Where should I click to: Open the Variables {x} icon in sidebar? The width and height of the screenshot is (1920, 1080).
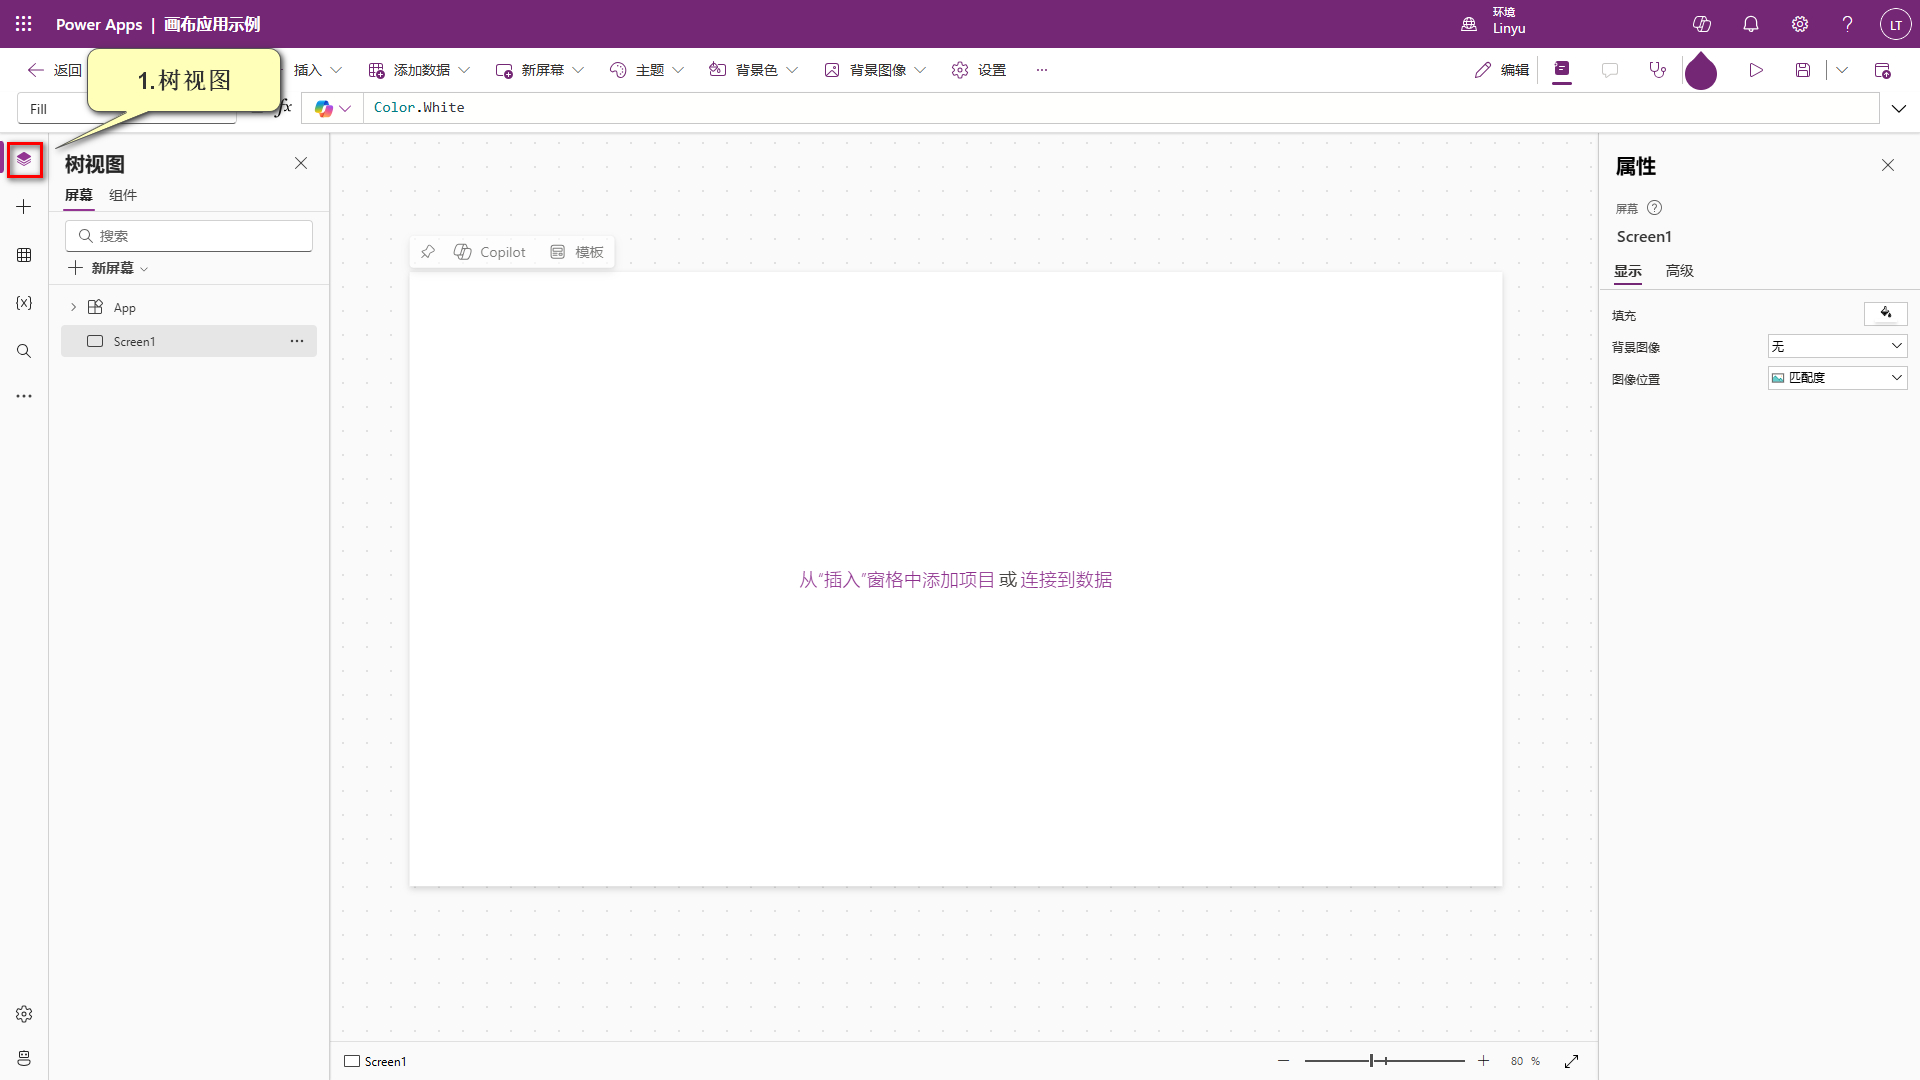click(24, 303)
